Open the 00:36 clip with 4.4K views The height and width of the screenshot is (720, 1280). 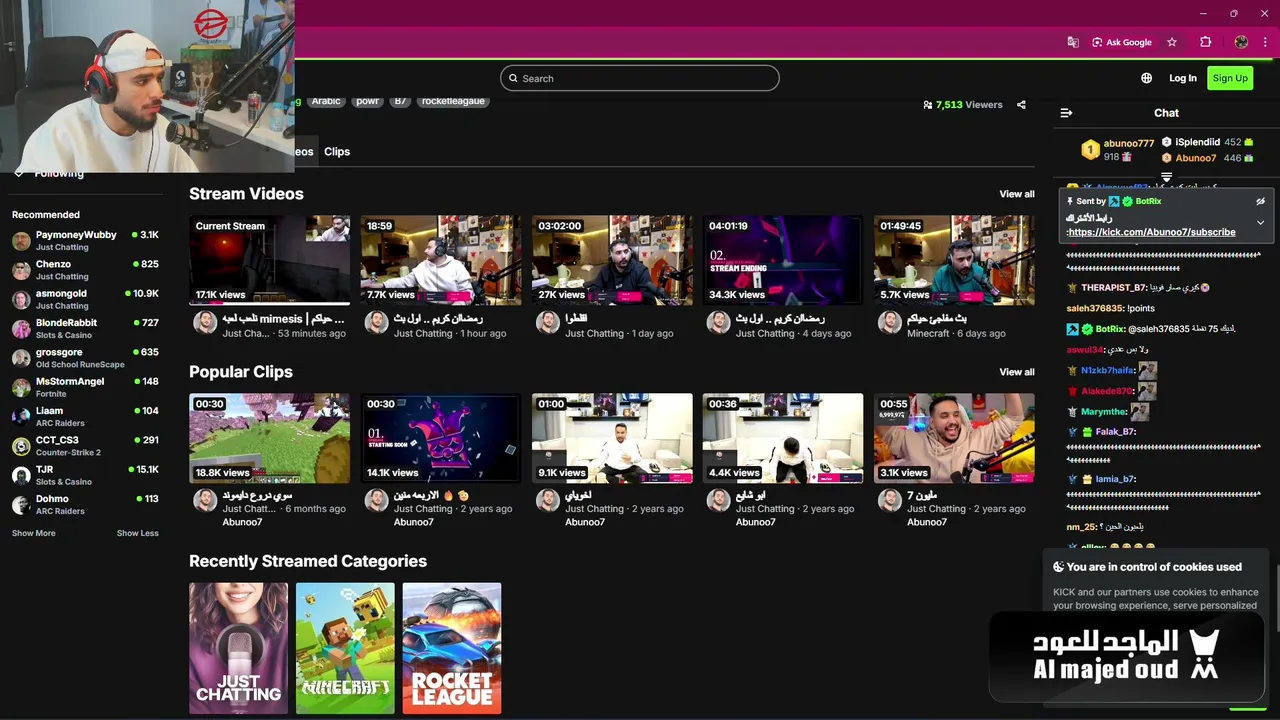783,438
